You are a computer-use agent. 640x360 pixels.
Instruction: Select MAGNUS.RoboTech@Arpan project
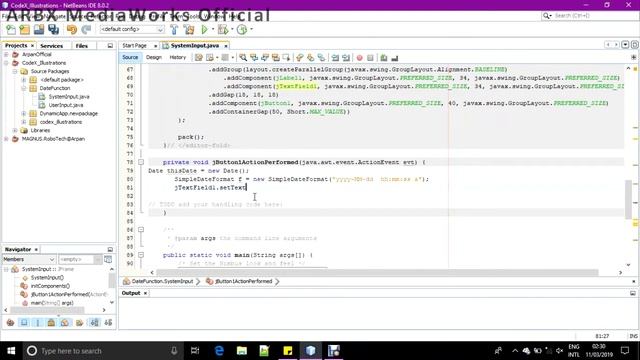[53, 139]
